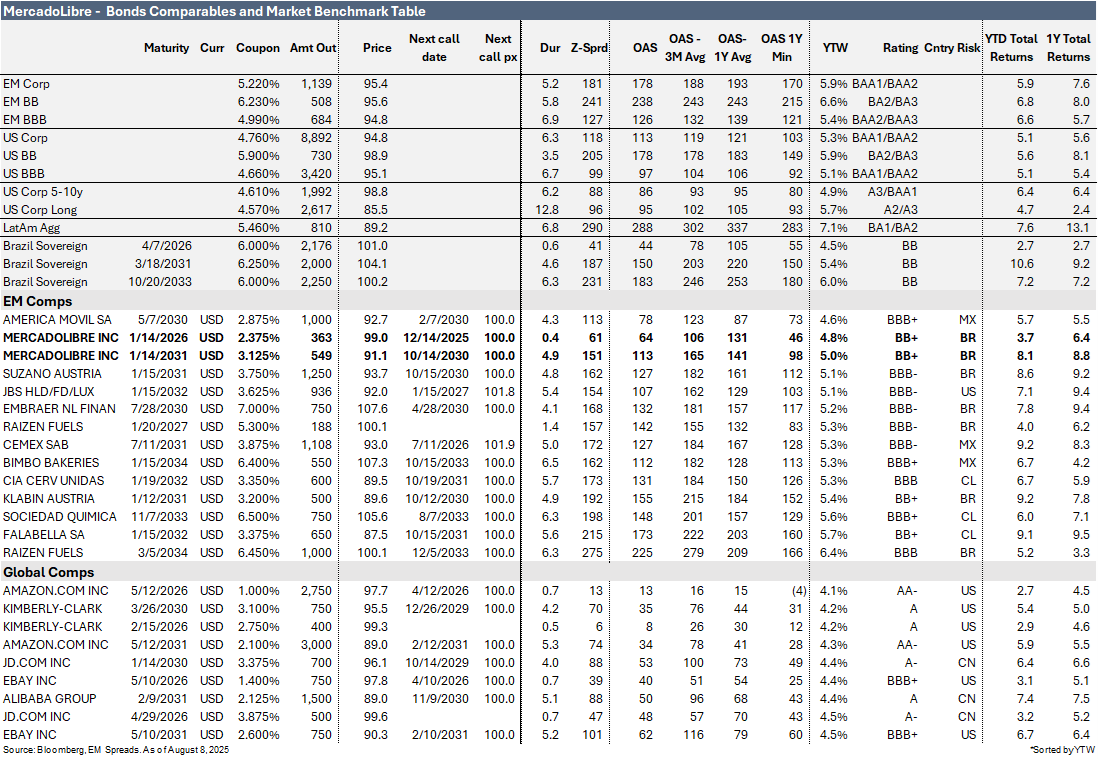Screen dimensions: 1098x760
Task: Click Brazil Sovereign maturity '10/20/2033'
Action: tap(160, 282)
